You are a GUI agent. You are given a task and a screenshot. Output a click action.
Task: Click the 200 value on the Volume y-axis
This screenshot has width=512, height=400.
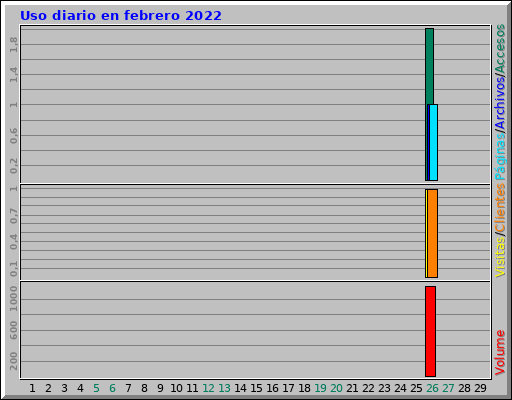(14, 361)
